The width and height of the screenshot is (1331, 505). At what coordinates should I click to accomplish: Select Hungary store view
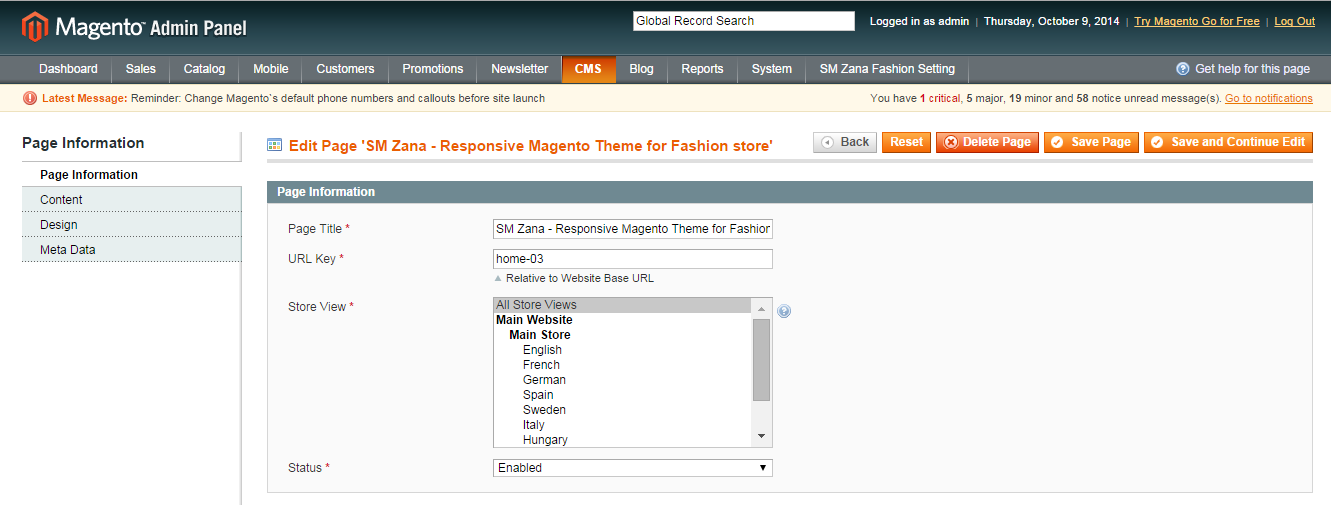pyautogui.click(x=623, y=440)
